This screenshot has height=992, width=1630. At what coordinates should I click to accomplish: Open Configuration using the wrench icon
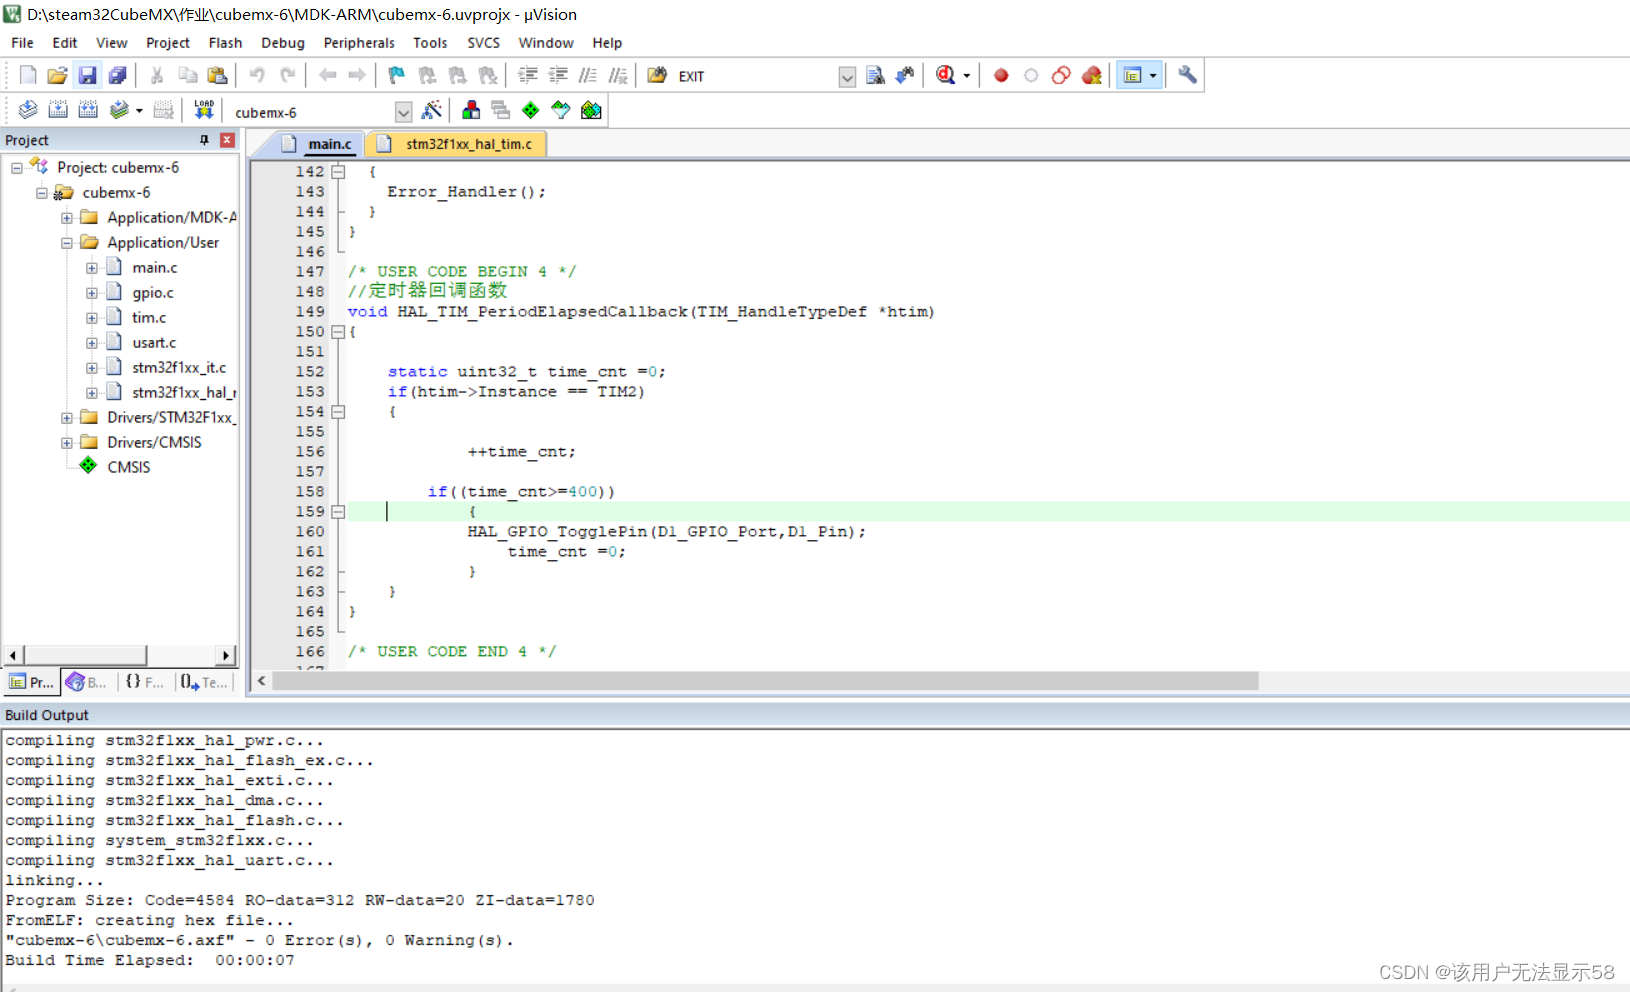tap(1187, 75)
